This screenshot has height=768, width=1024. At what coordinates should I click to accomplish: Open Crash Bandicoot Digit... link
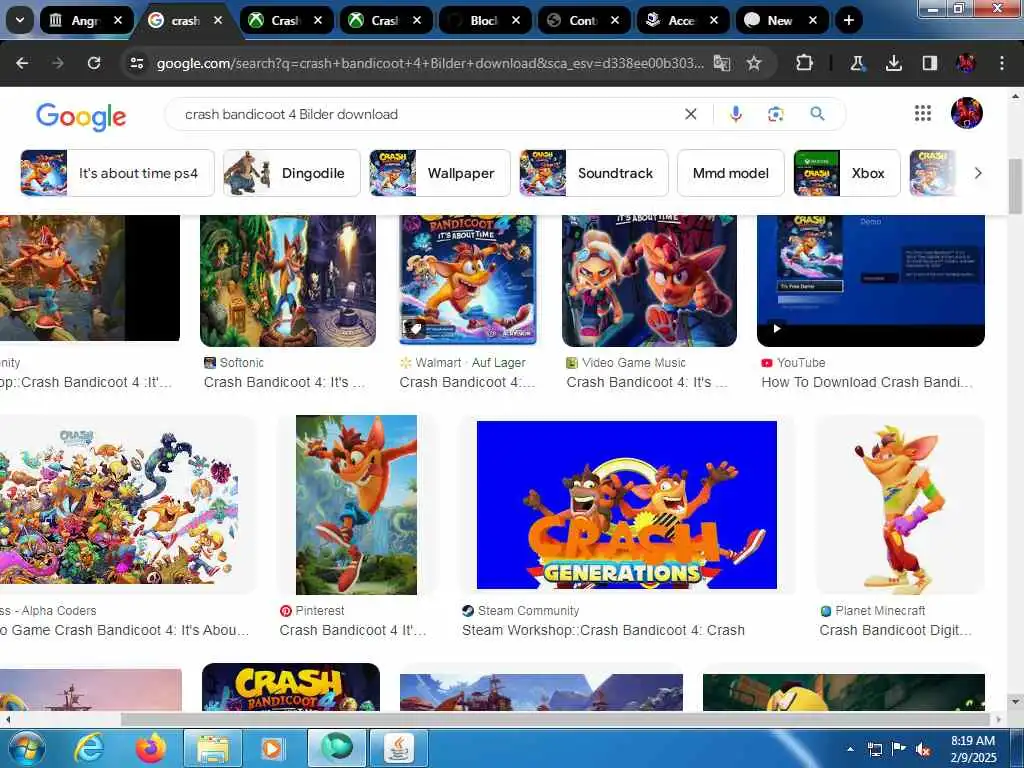click(895, 630)
